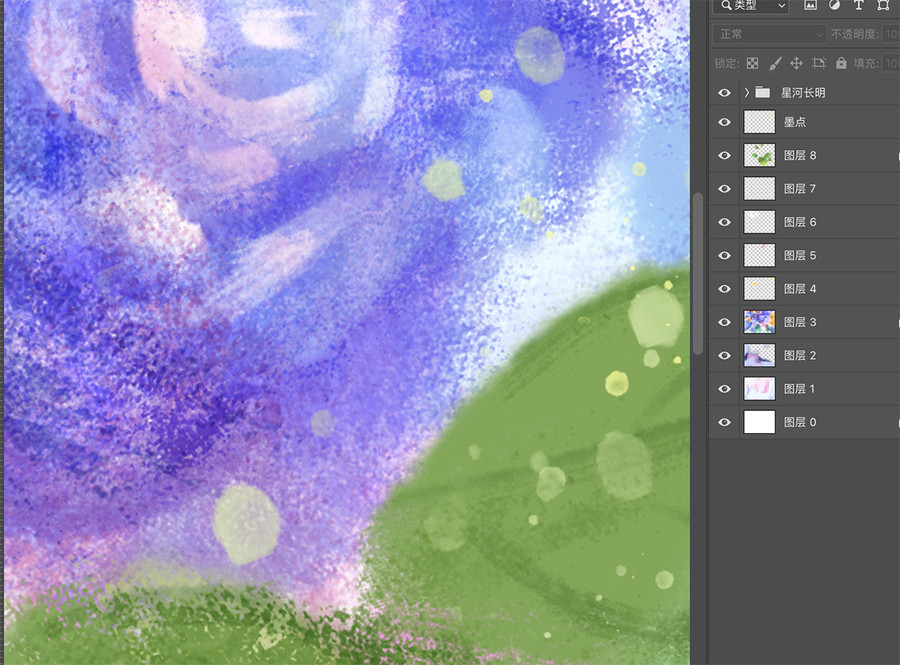Hide the 星河长明 group visibility eye
The height and width of the screenshot is (665, 900).
724,92
